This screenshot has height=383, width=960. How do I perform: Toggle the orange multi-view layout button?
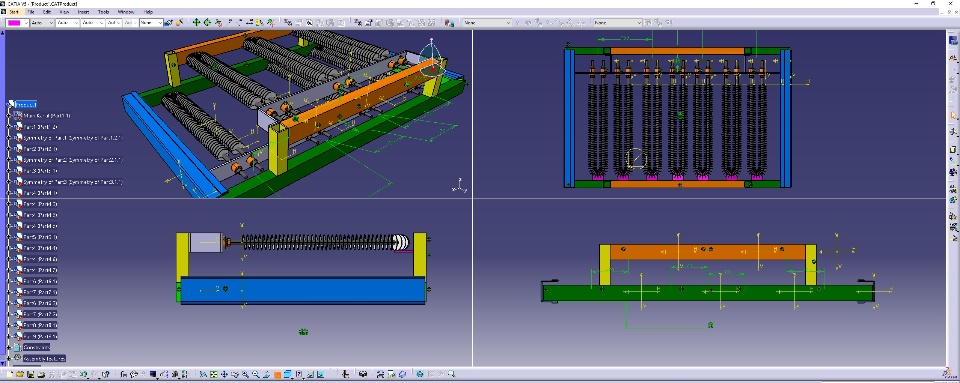[277, 374]
